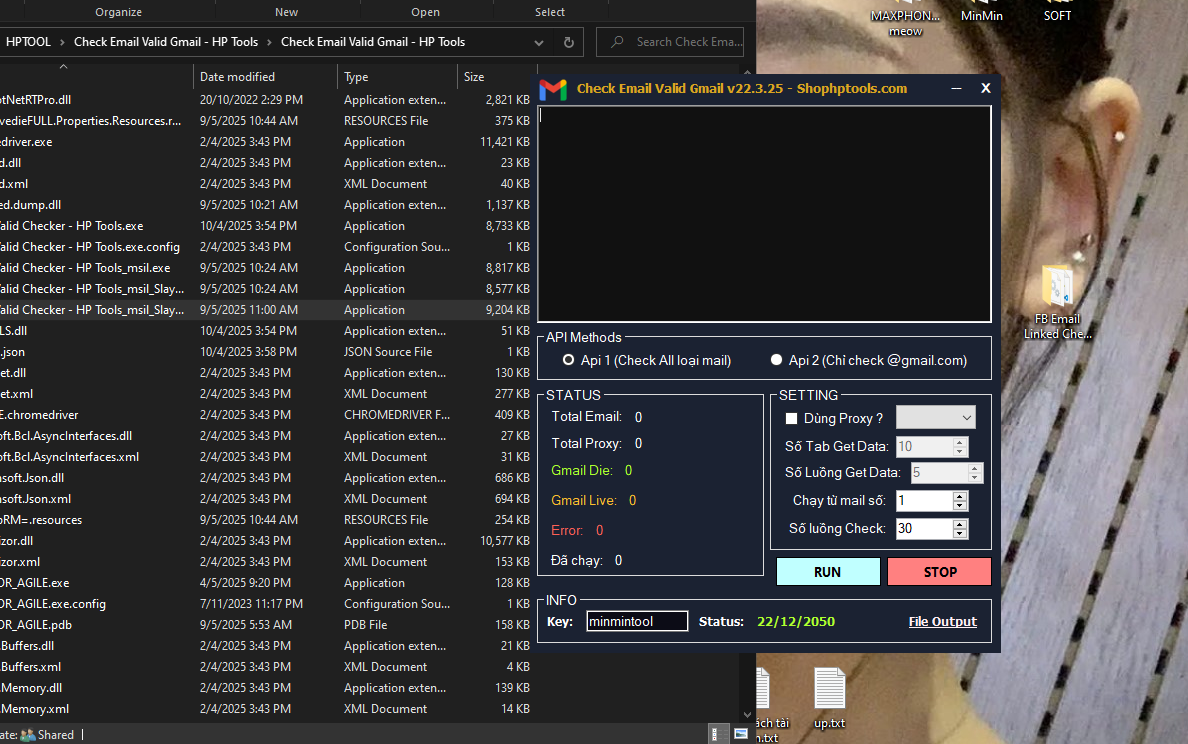Click the Gmail logo icon in title bar
The image size is (1188, 744).
tap(553, 89)
